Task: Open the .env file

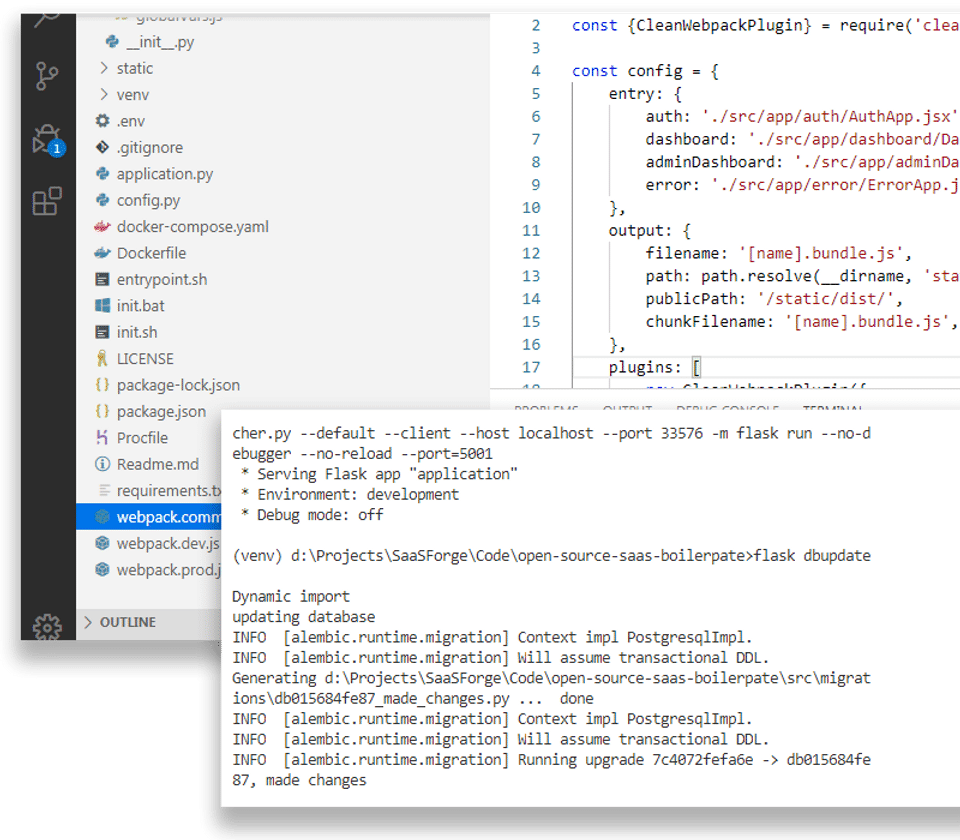Action: tap(131, 121)
